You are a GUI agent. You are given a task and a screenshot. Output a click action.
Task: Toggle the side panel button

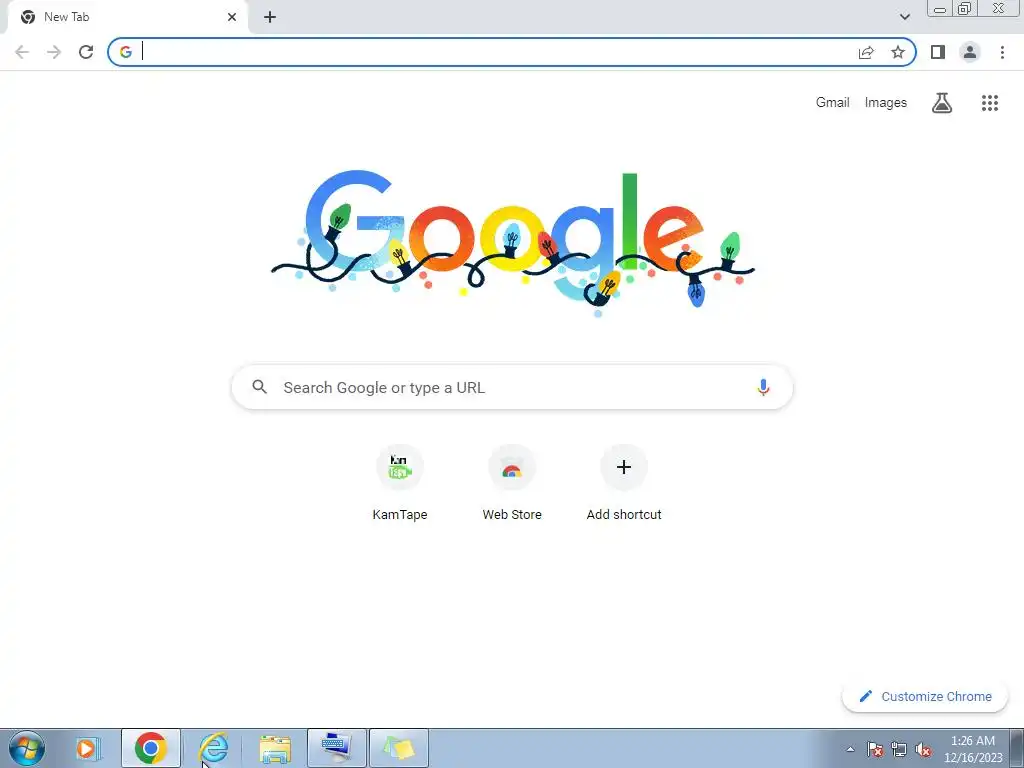click(x=938, y=52)
